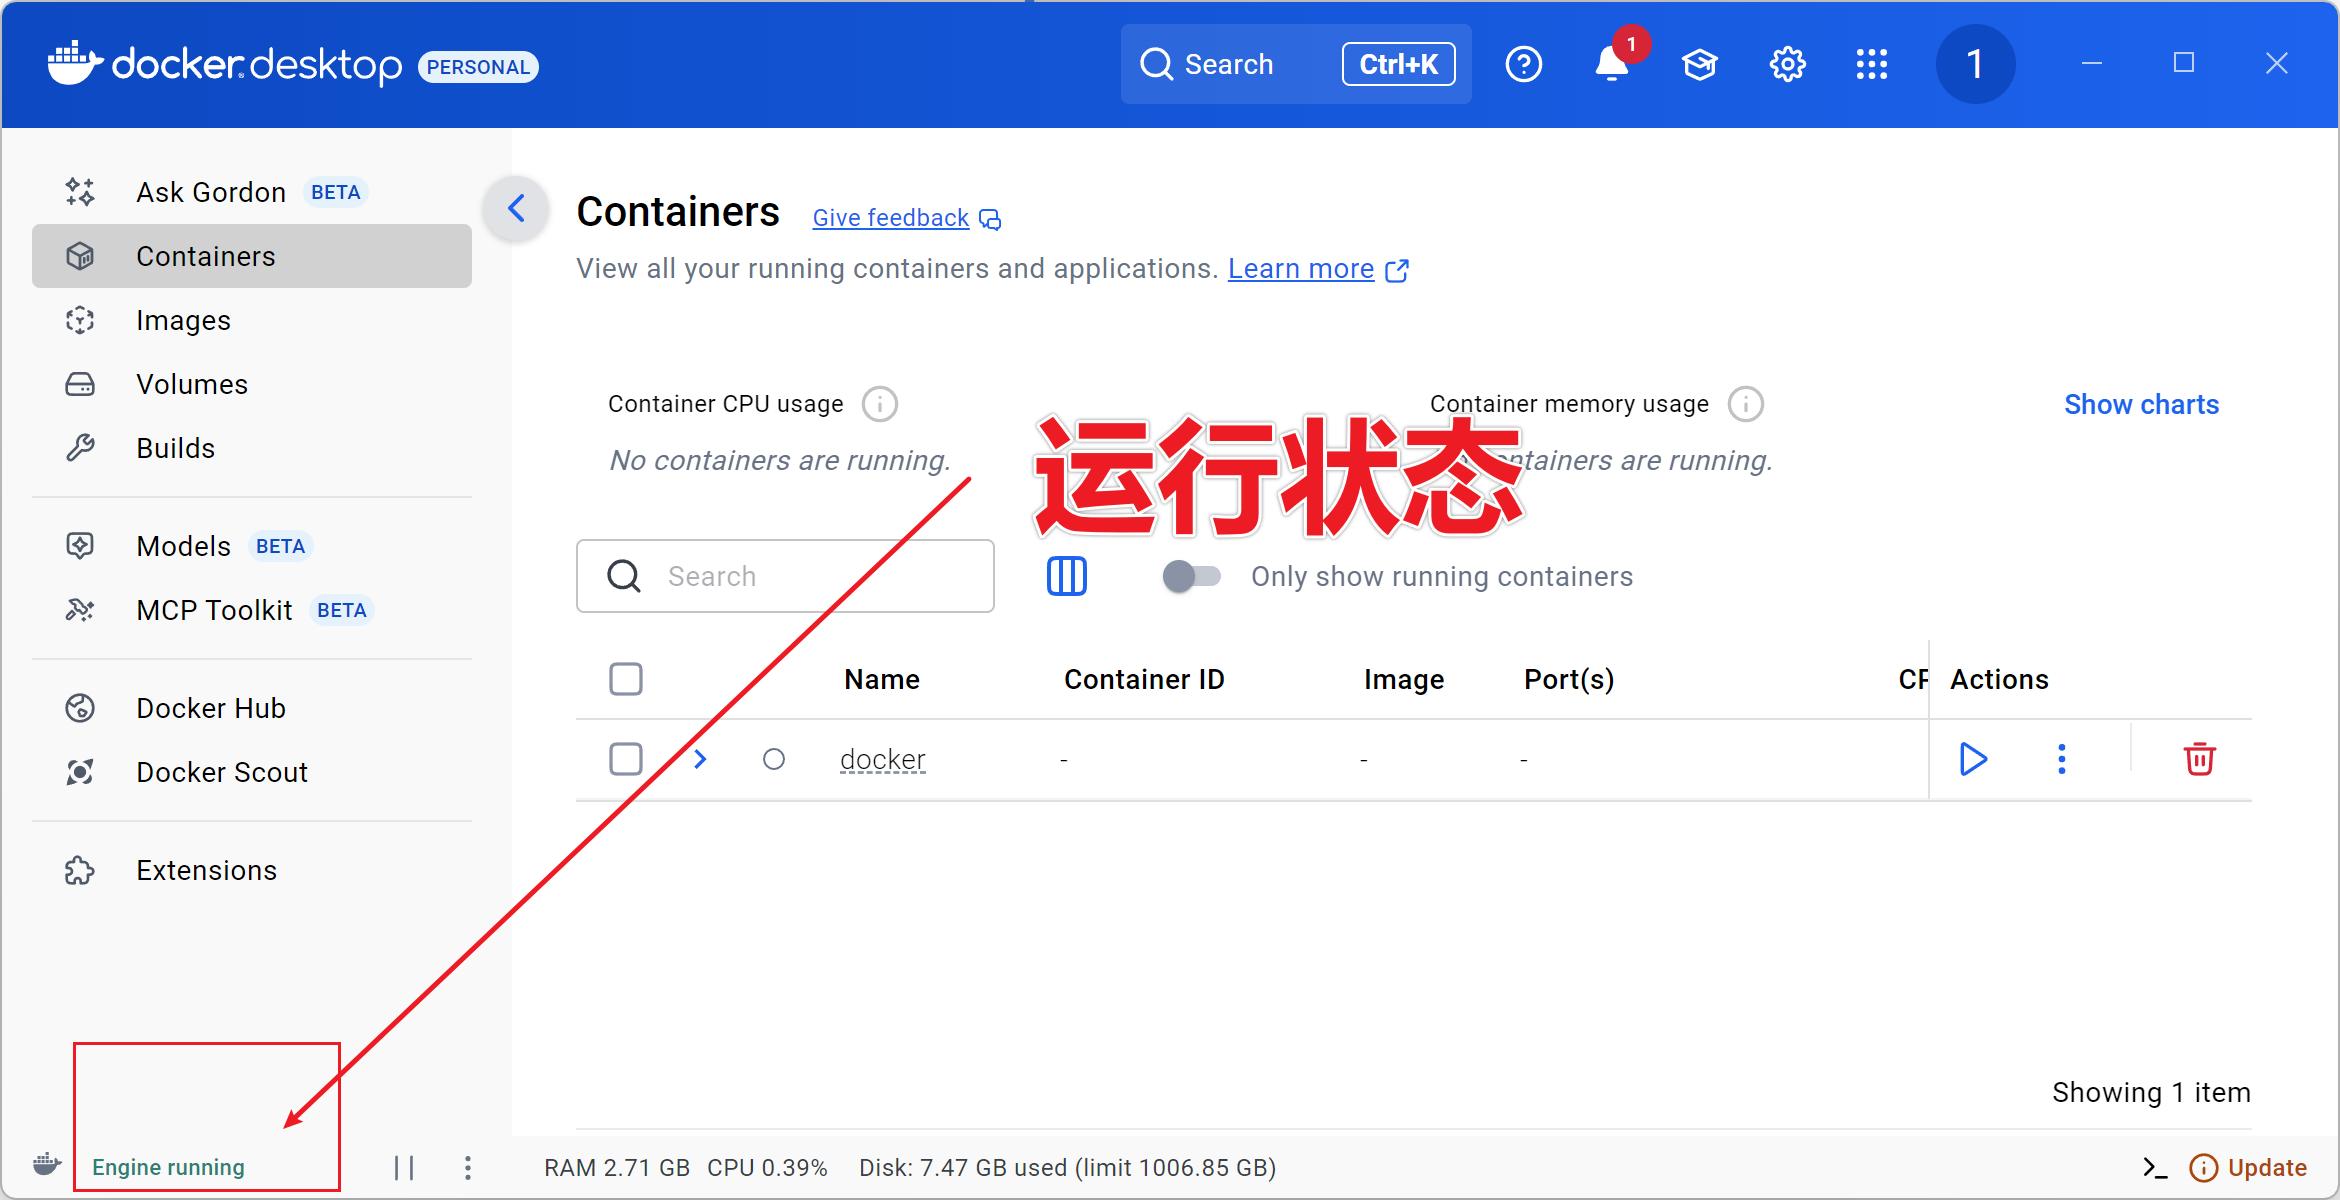Expand the docker container row

click(698, 758)
